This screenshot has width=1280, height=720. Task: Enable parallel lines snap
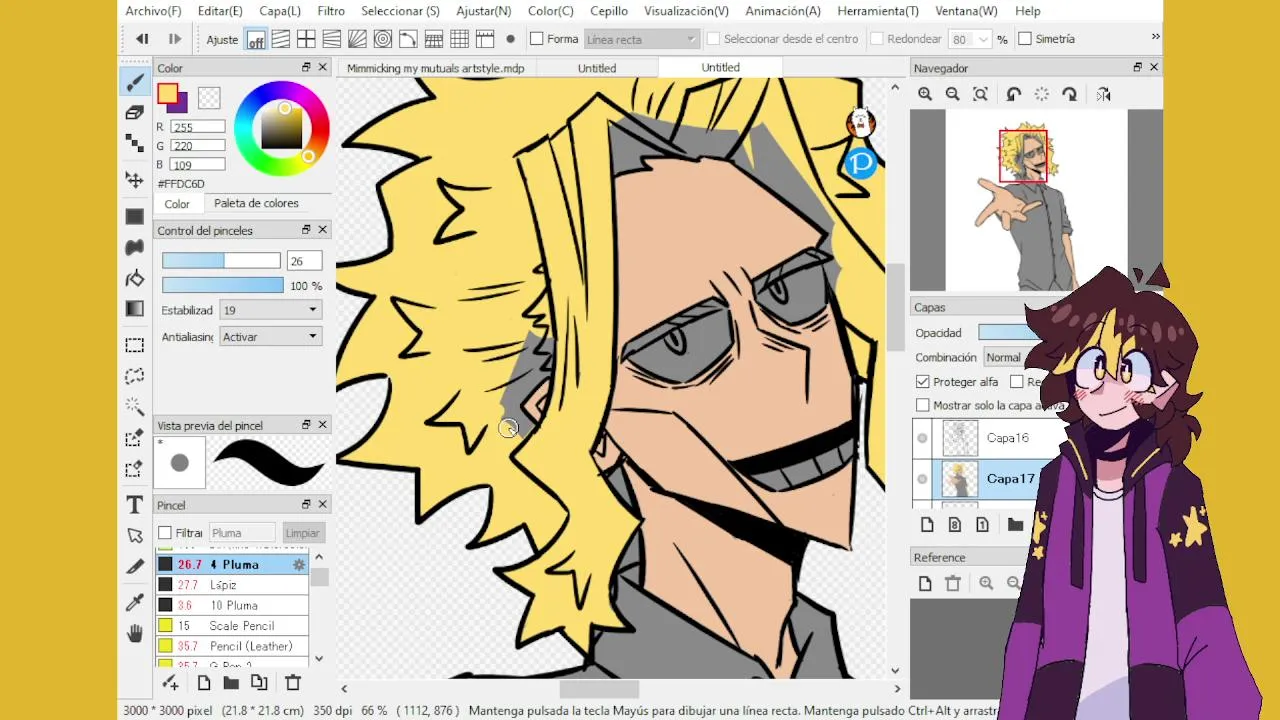point(281,40)
